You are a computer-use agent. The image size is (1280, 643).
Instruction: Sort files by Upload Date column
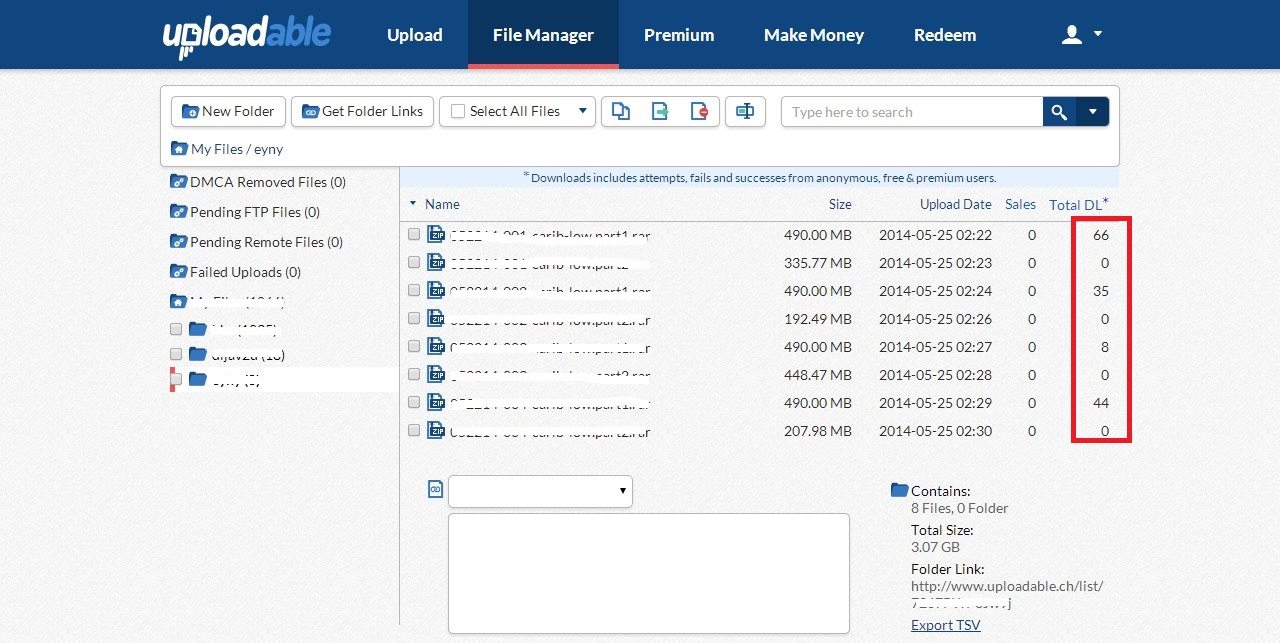pyautogui.click(x=955, y=204)
